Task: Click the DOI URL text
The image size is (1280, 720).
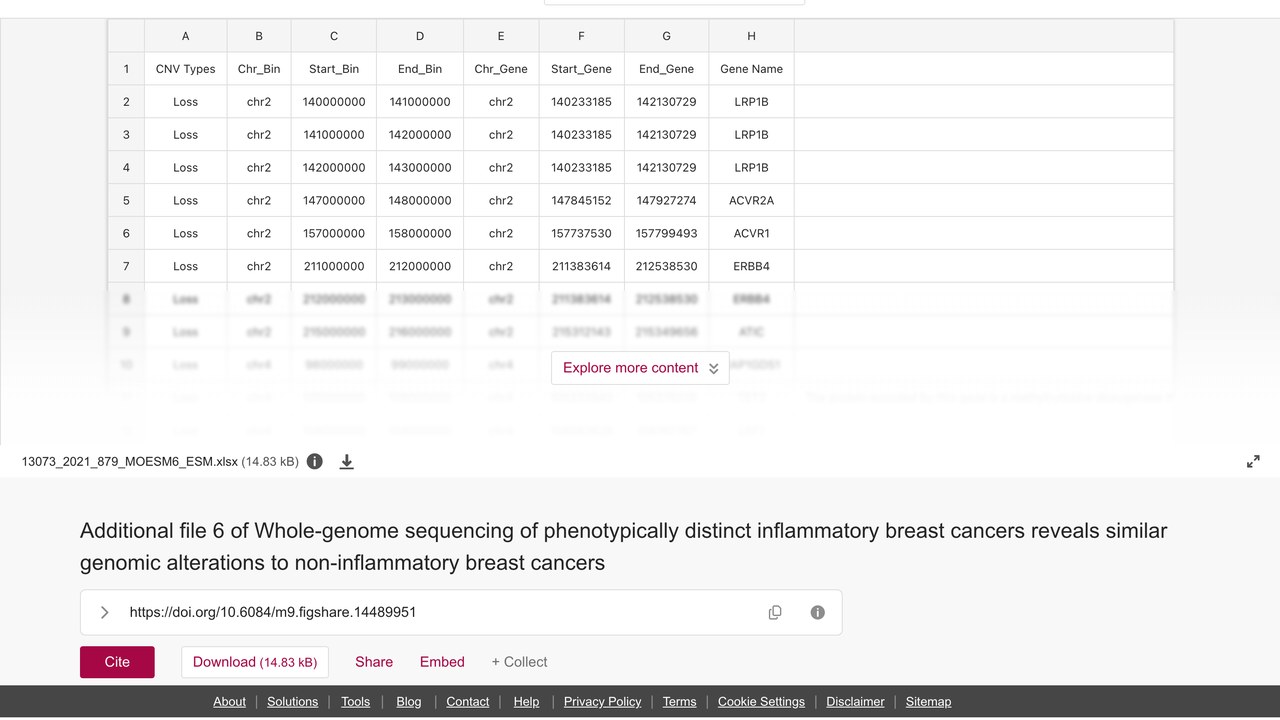Action: pyautogui.click(x=273, y=612)
